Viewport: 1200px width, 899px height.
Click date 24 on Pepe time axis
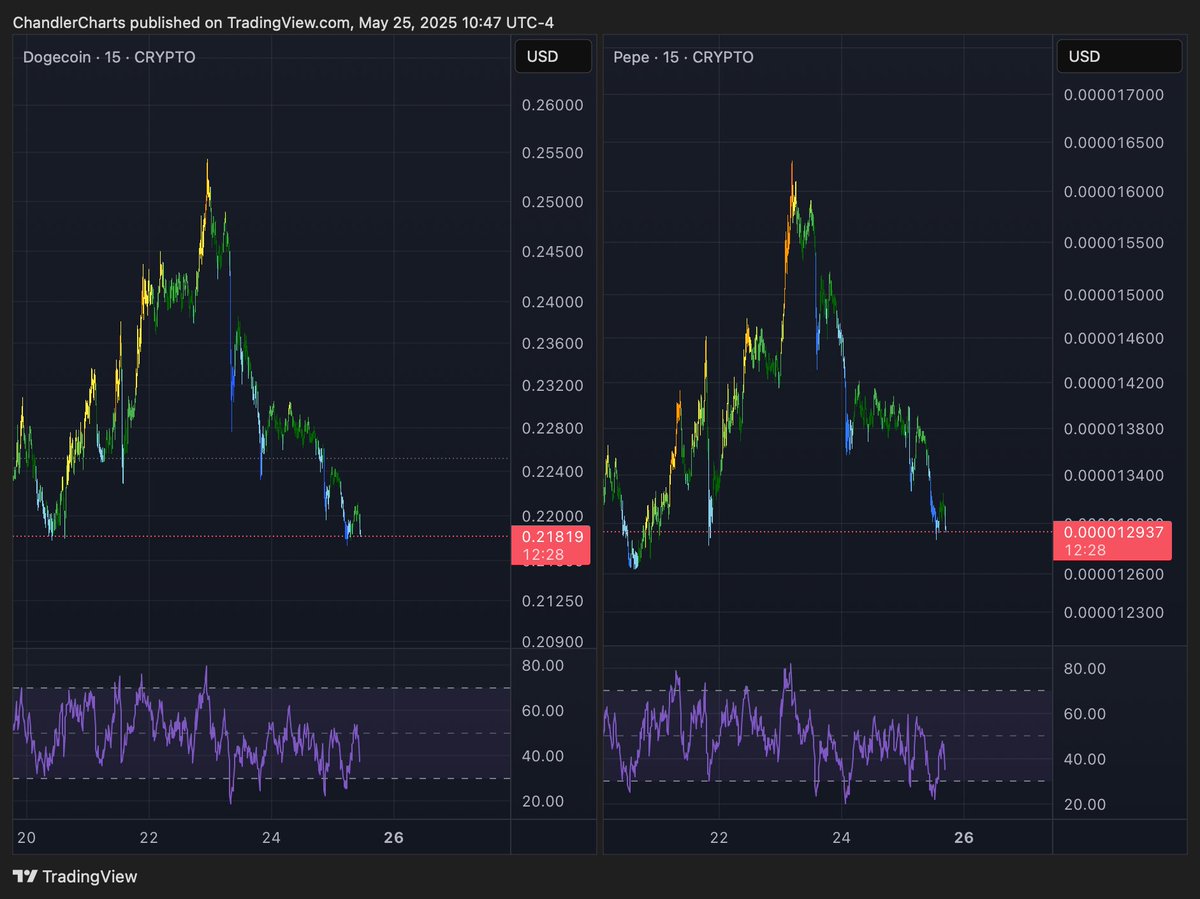(x=841, y=837)
